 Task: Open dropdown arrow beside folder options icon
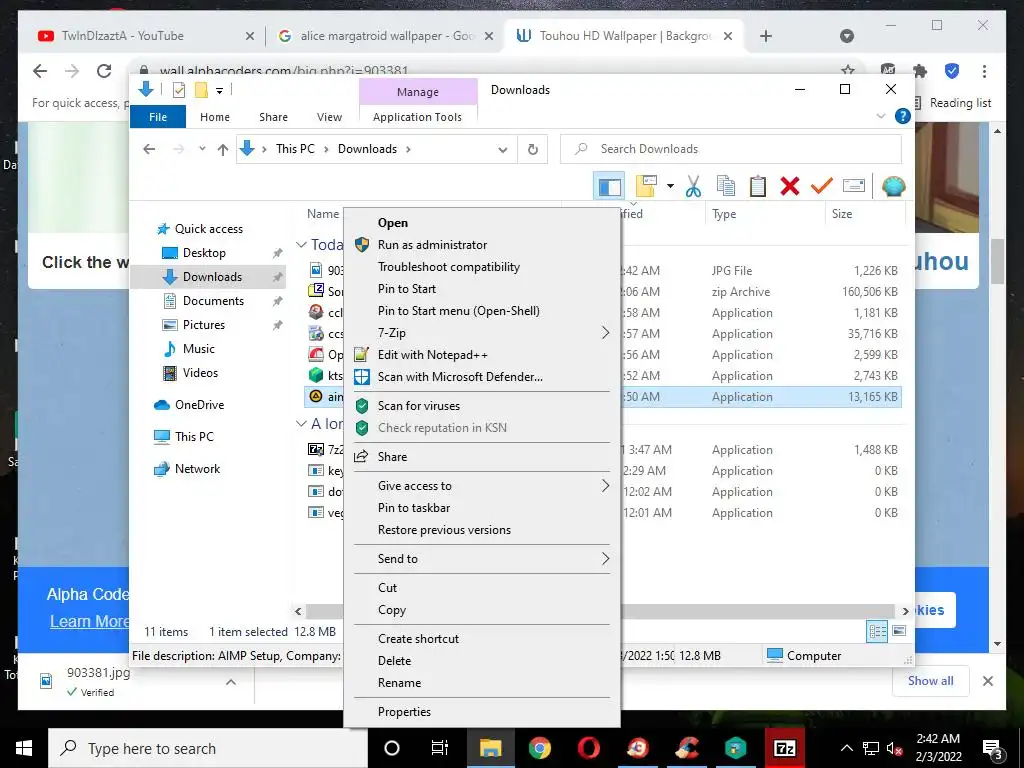tap(670, 187)
